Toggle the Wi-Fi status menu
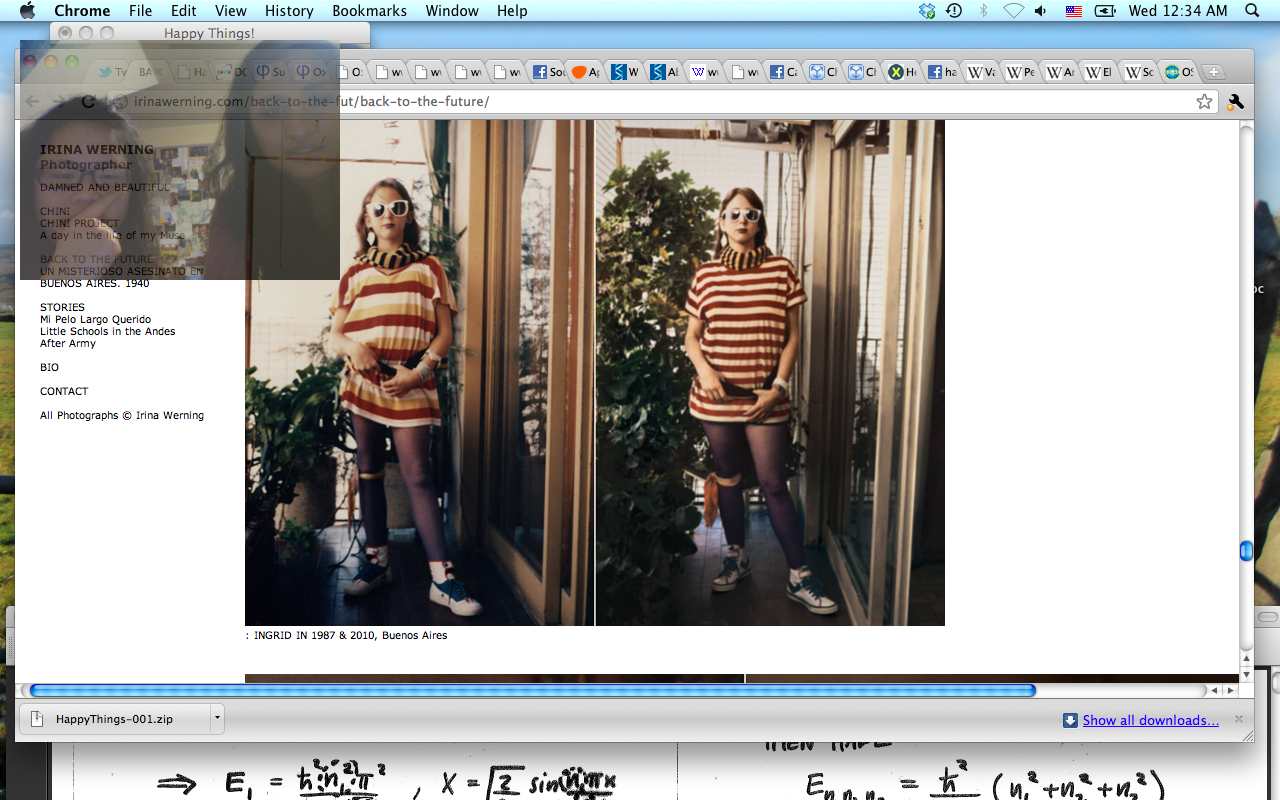 pos(1013,11)
